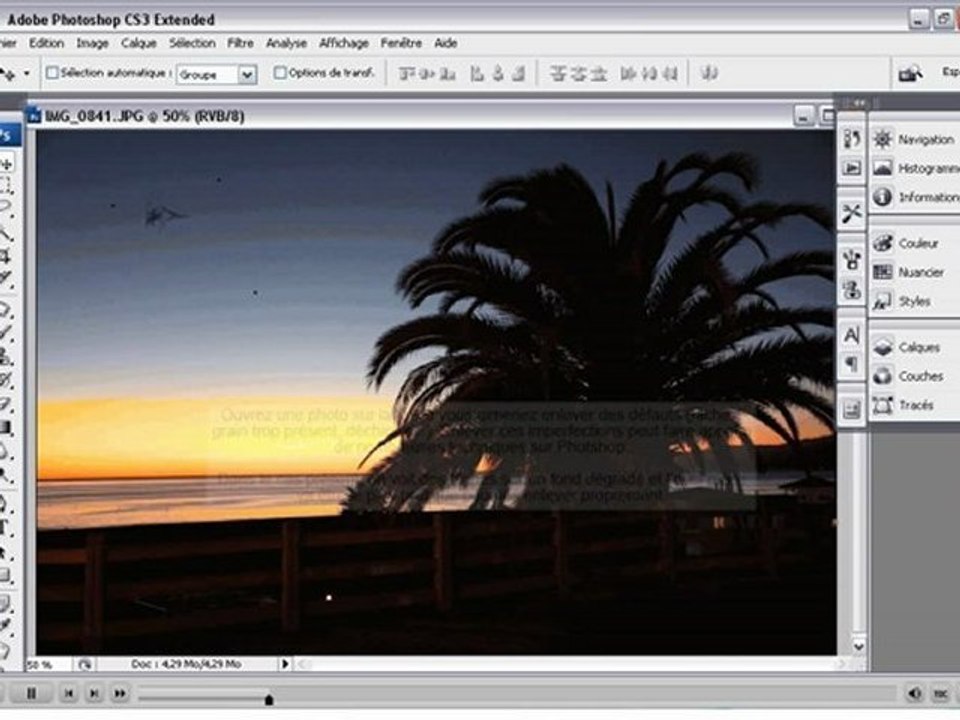Open the Clone Source panel icon
Image resolution: width=960 pixels, height=720 pixels.
(x=852, y=290)
